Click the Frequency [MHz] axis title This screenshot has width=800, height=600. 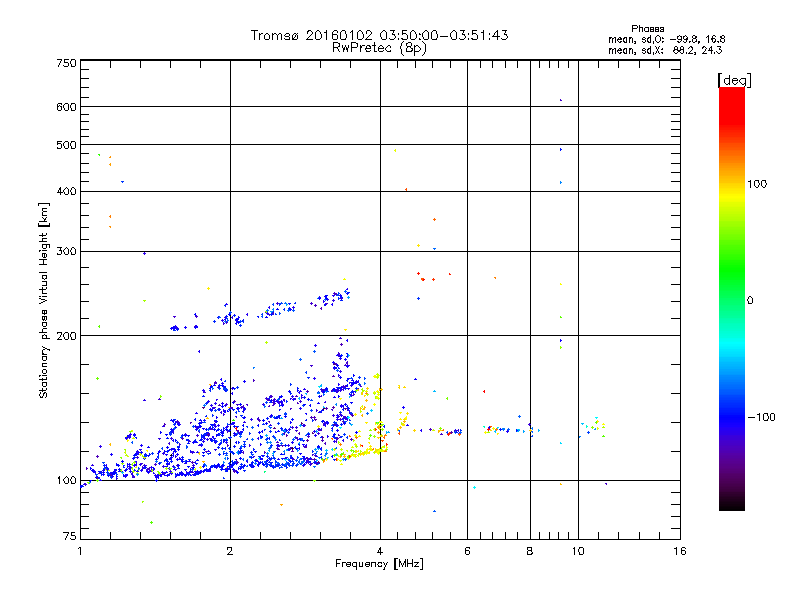coord(379,564)
